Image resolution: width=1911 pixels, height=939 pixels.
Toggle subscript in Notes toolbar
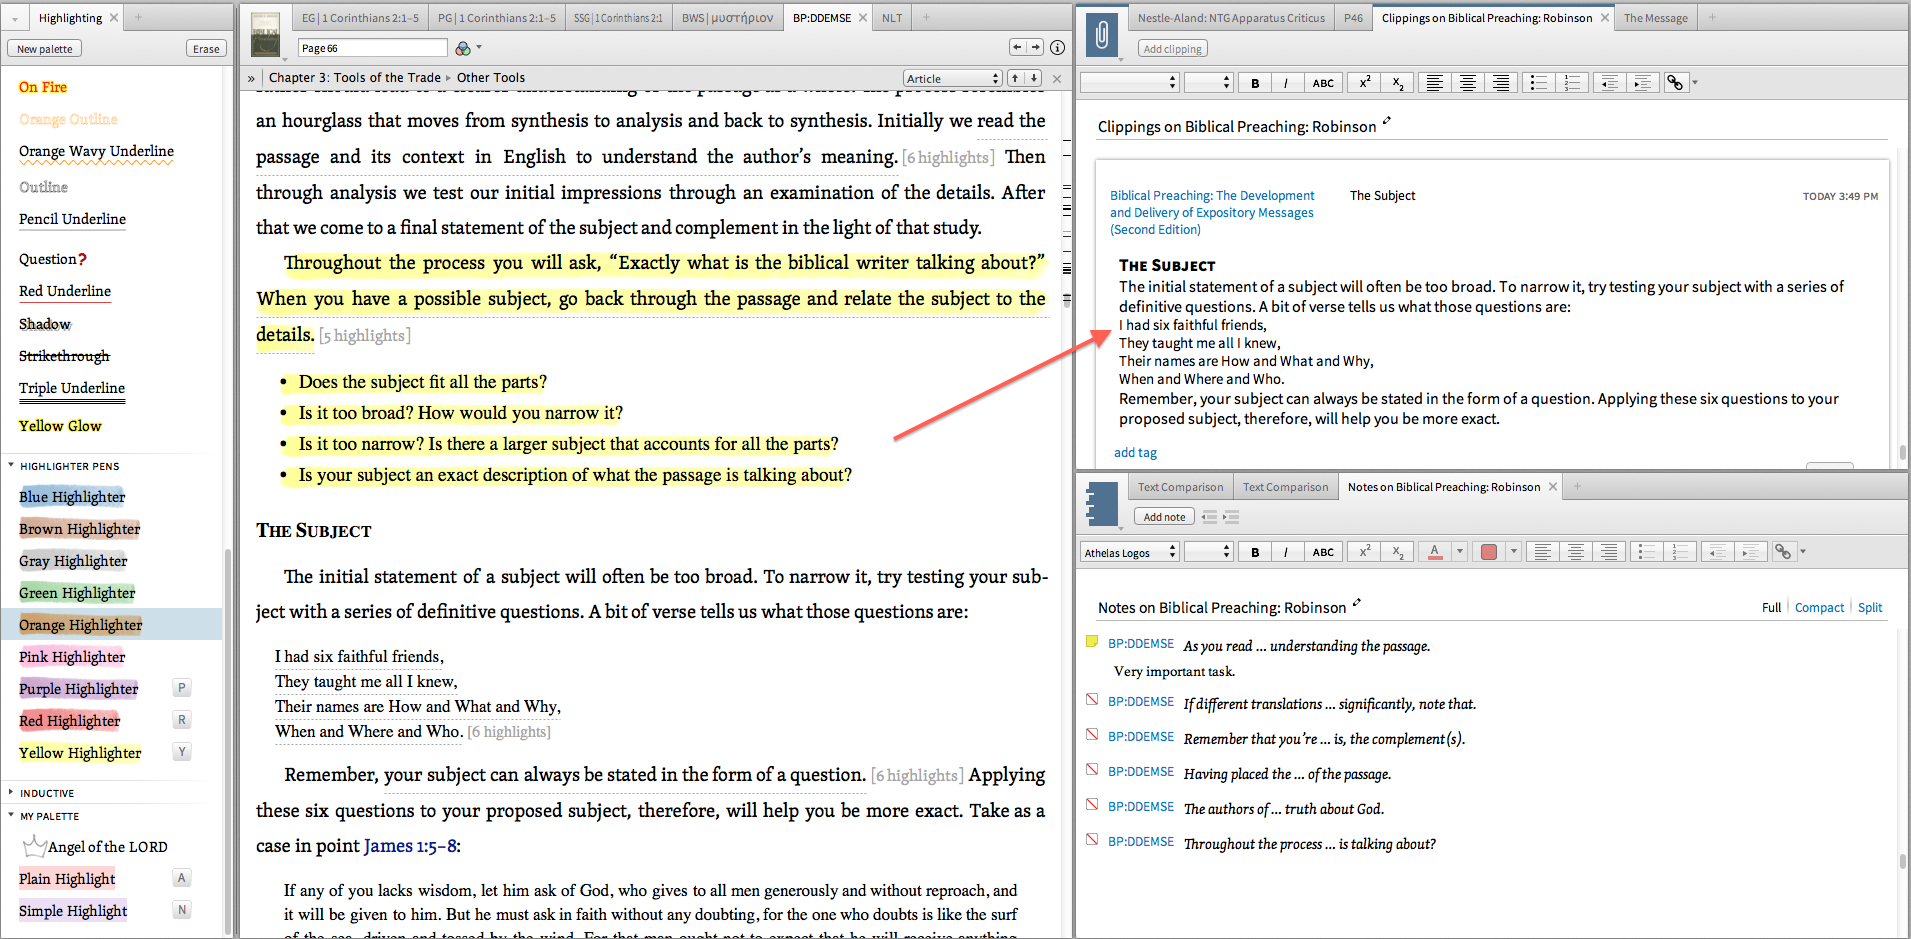pyautogui.click(x=1398, y=552)
